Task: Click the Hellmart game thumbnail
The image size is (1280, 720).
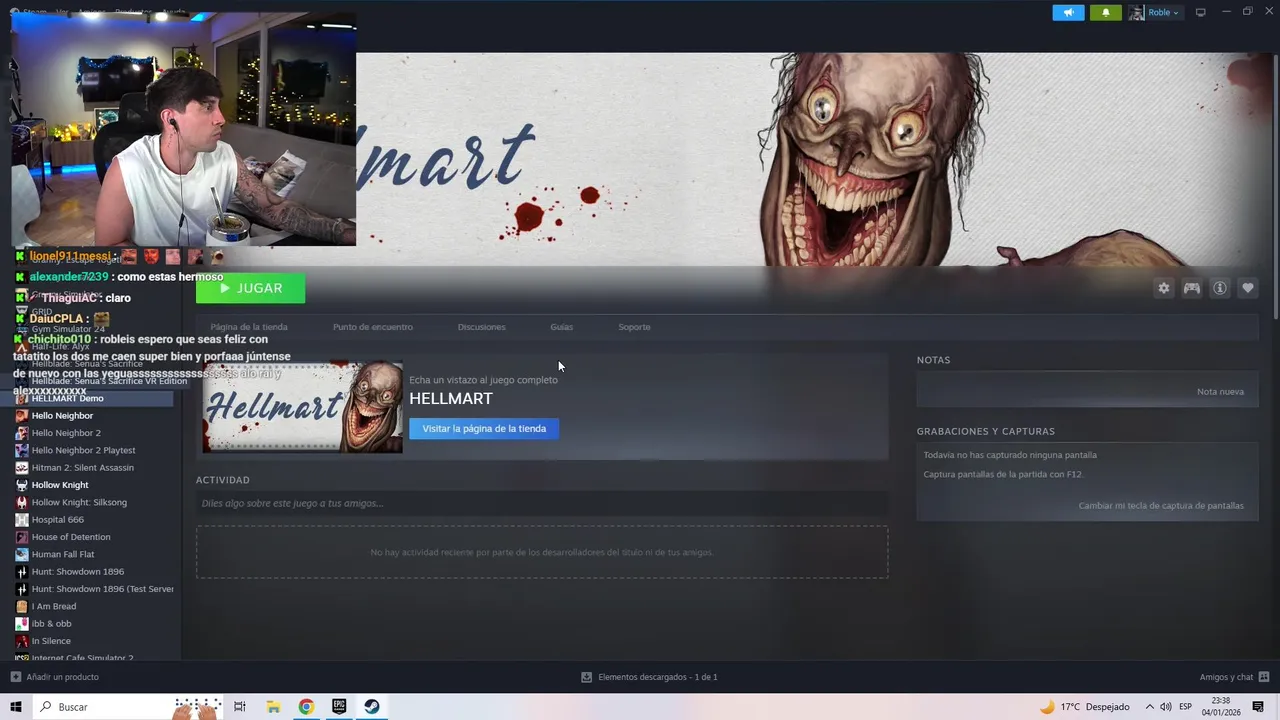Action: [302, 407]
